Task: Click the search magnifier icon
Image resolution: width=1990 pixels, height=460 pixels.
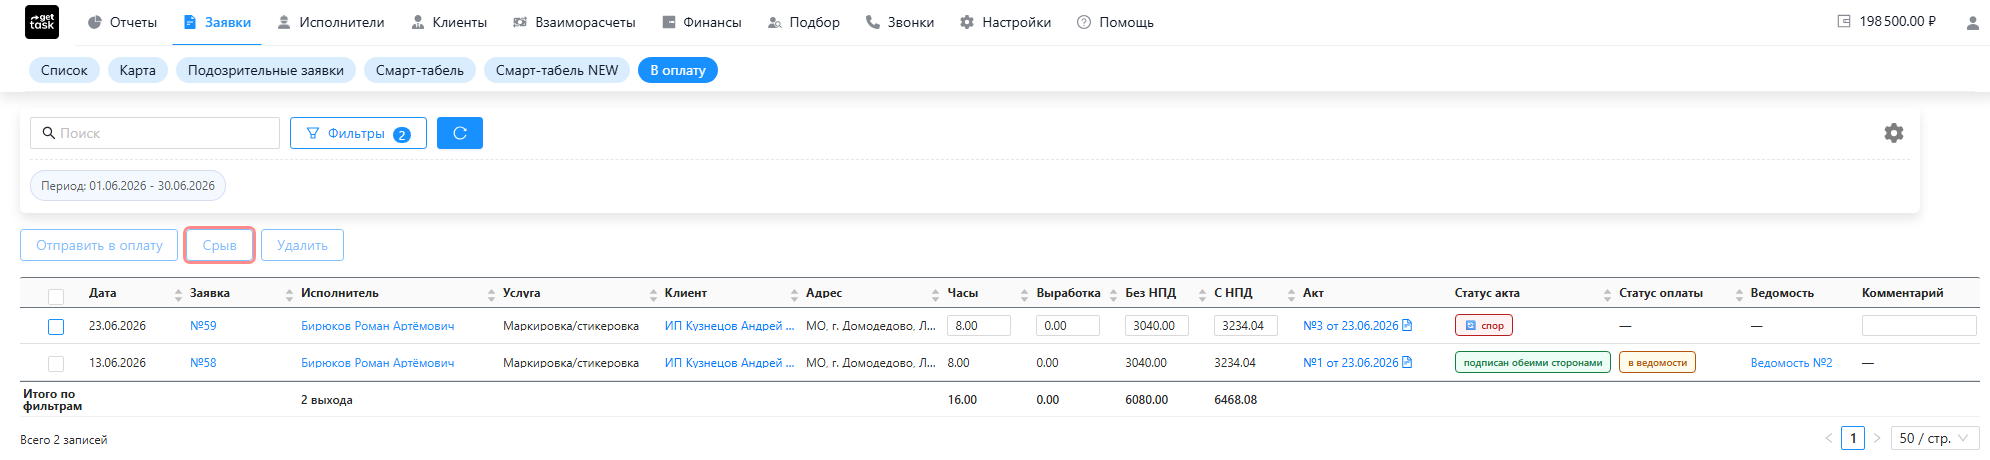Action: point(48,133)
